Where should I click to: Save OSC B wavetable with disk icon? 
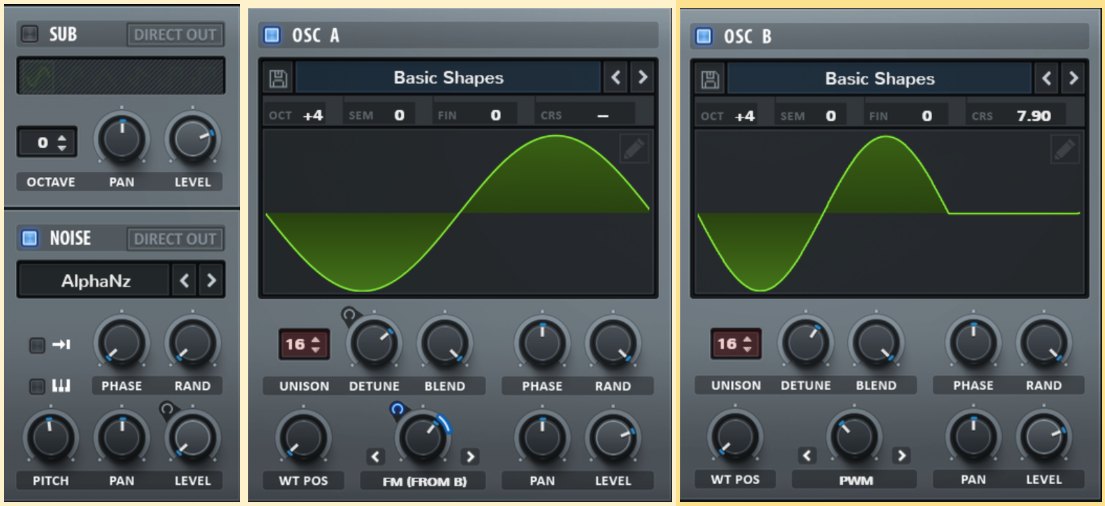(x=711, y=78)
